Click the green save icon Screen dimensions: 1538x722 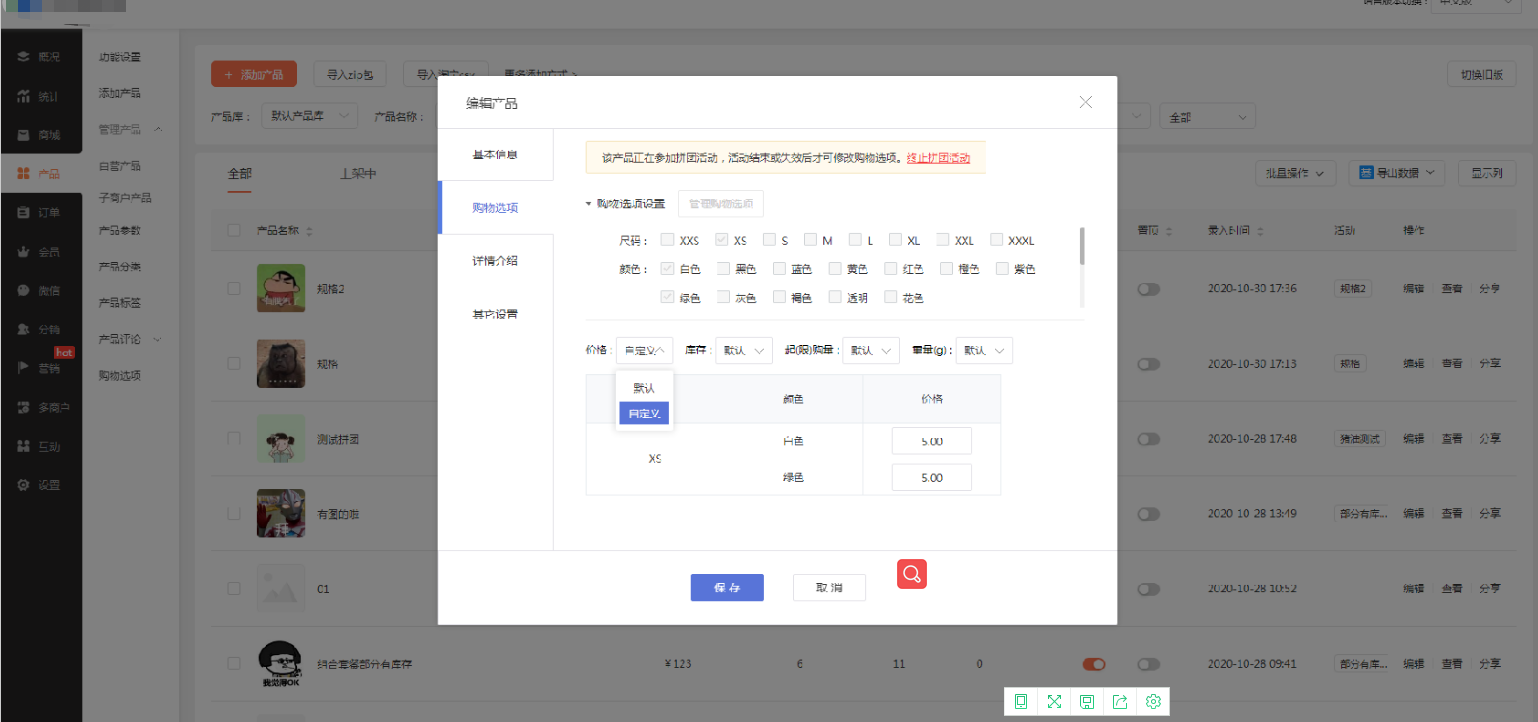pos(1087,702)
